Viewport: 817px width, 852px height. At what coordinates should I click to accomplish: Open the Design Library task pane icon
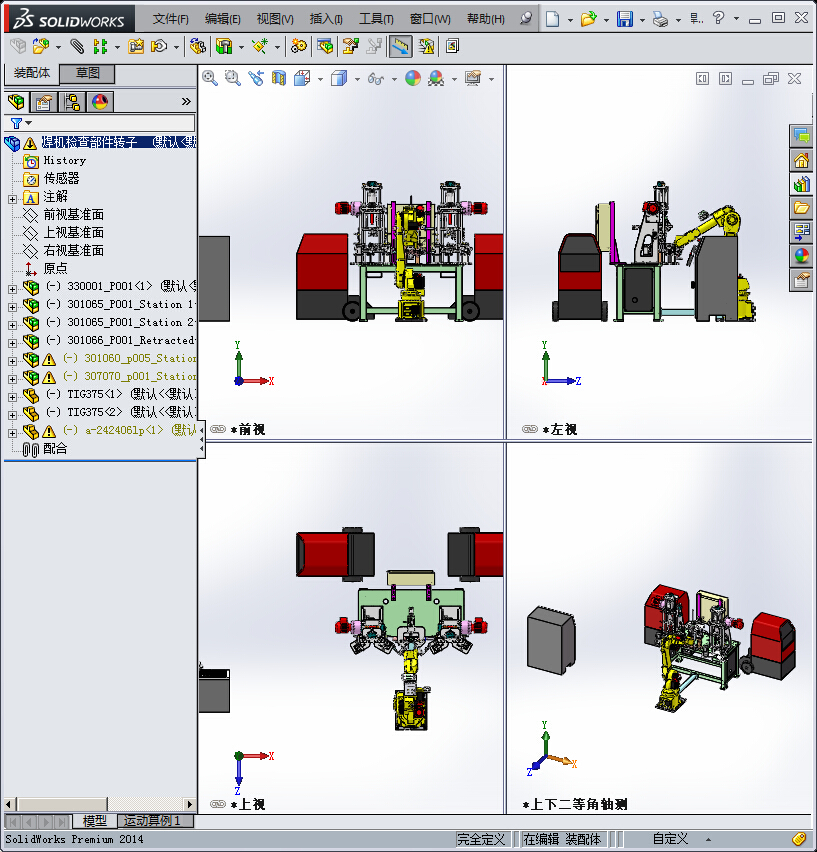[801, 184]
